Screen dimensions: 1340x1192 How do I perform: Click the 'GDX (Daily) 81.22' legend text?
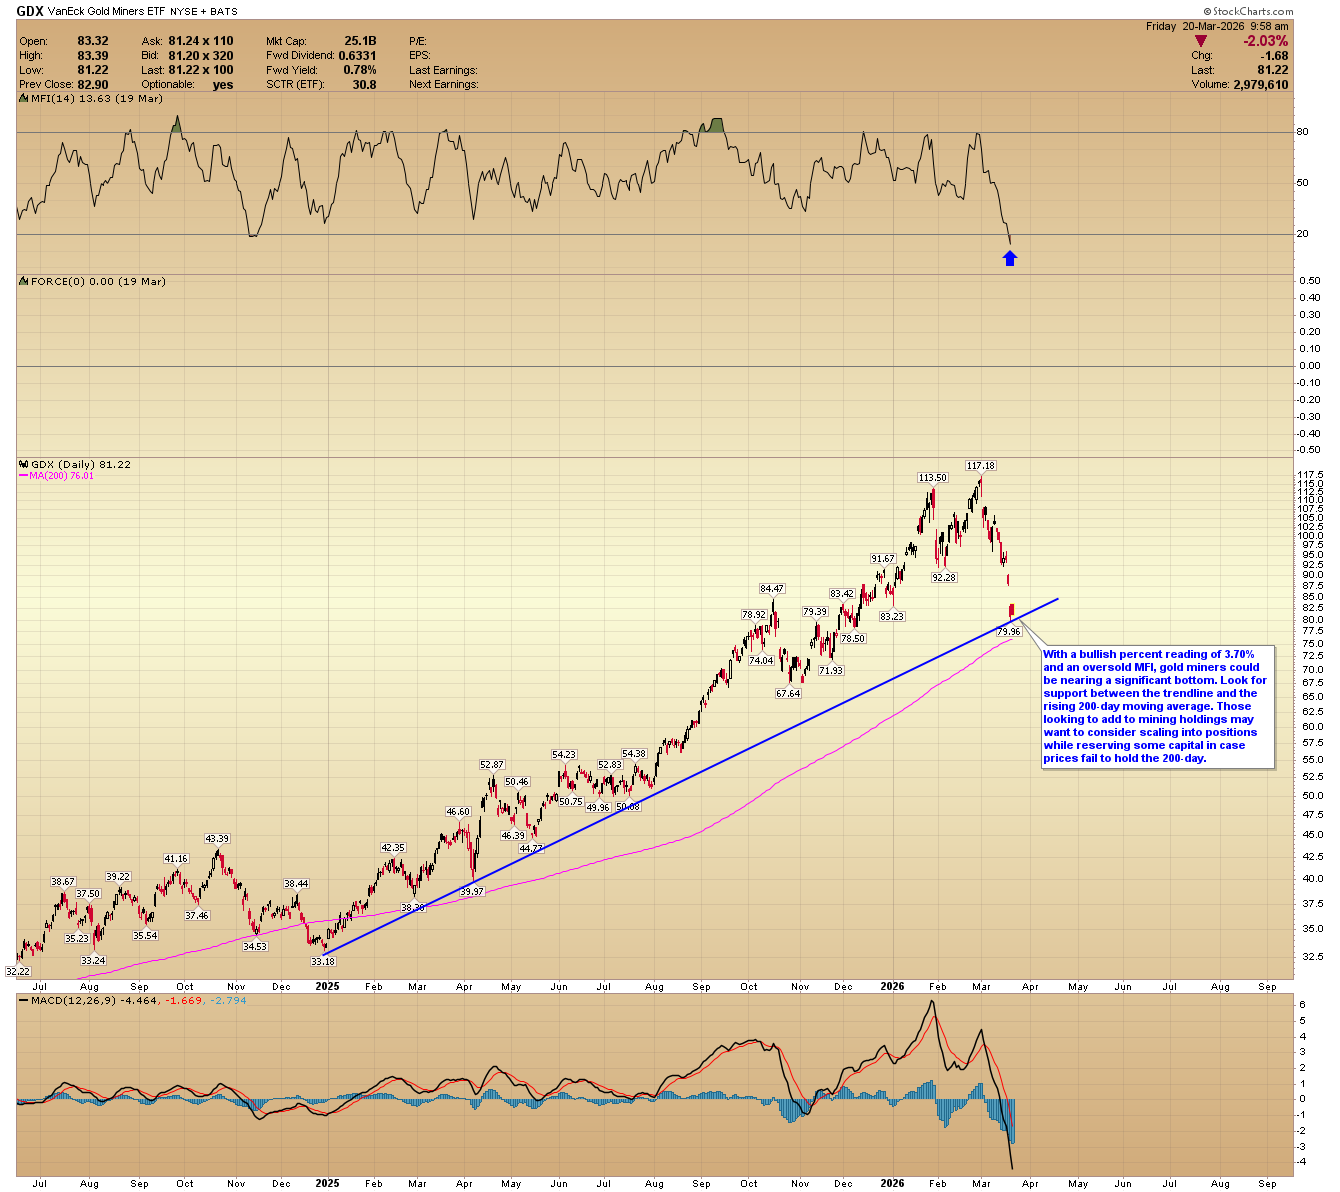click(81, 464)
